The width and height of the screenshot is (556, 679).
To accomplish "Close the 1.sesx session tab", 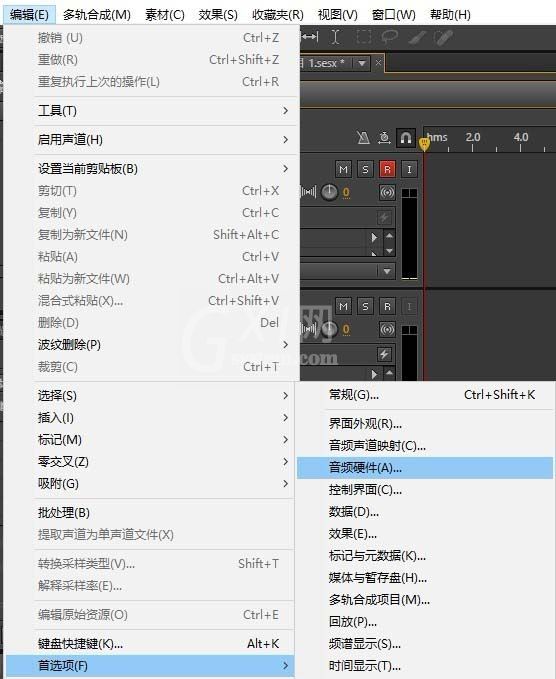I will (378, 63).
